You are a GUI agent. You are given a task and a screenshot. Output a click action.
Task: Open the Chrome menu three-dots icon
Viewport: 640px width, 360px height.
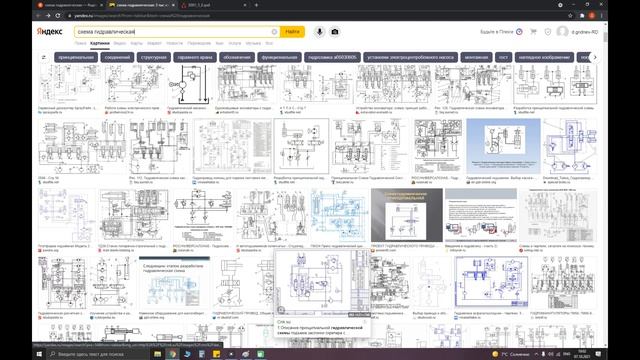tap(602, 16)
